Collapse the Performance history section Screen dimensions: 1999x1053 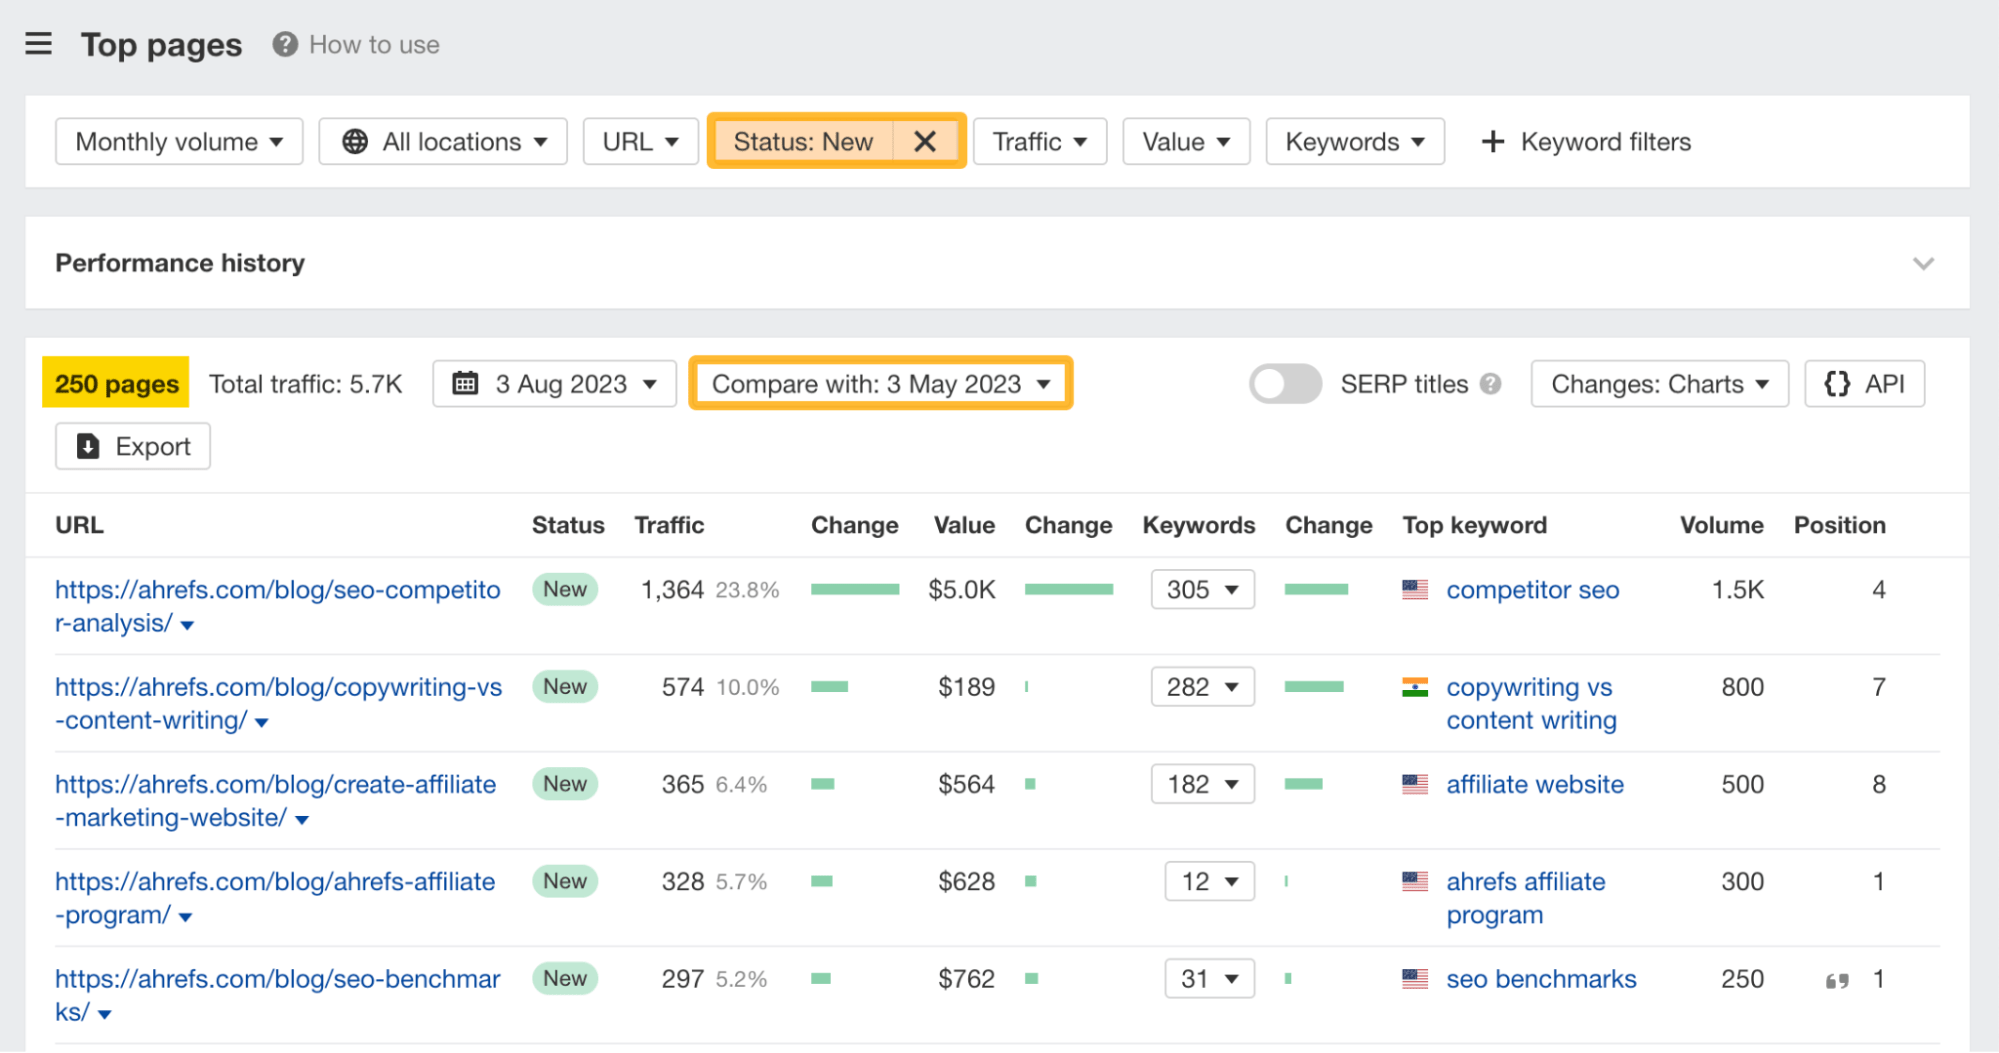pos(1923,263)
